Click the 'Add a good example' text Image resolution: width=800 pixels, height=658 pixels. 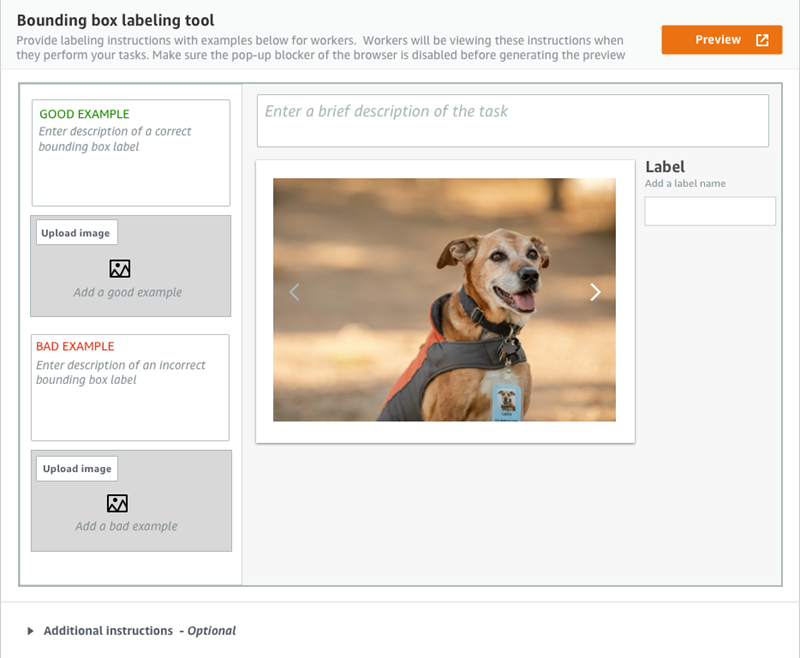click(x=128, y=293)
